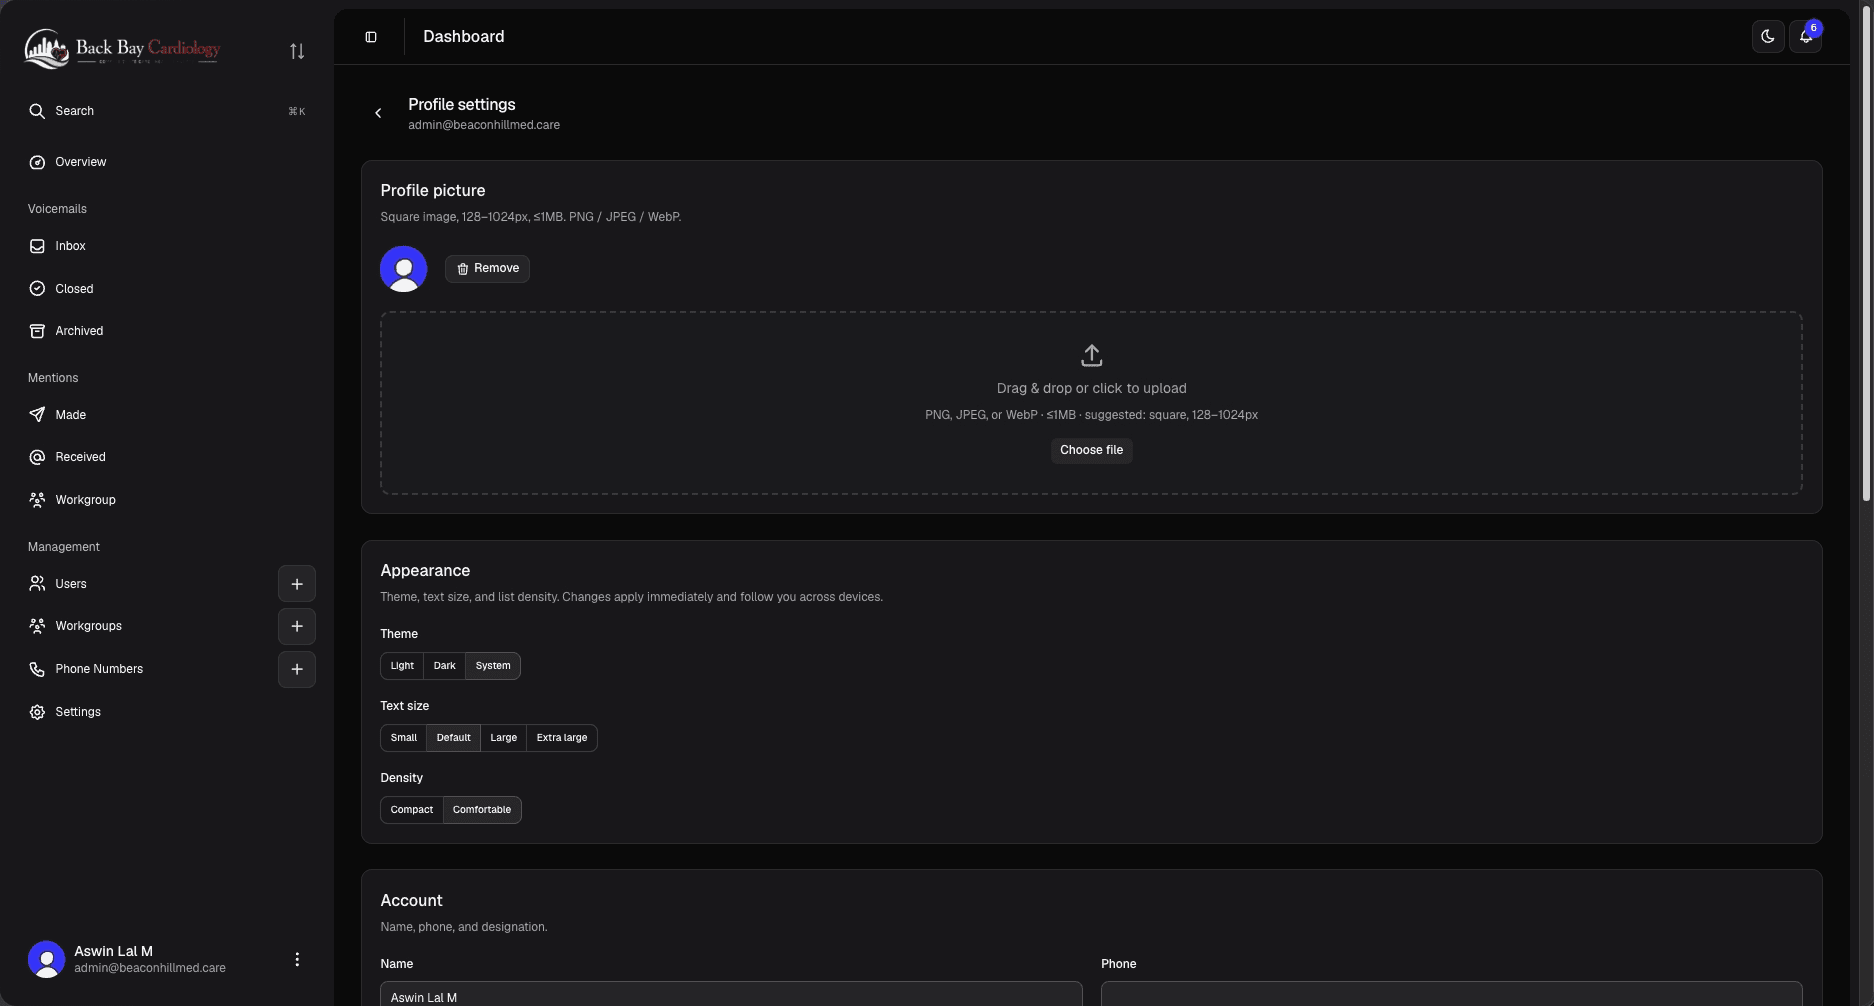Click the profile avatar picture
Image resolution: width=1874 pixels, height=1006 pixels.
coord(404,269)
